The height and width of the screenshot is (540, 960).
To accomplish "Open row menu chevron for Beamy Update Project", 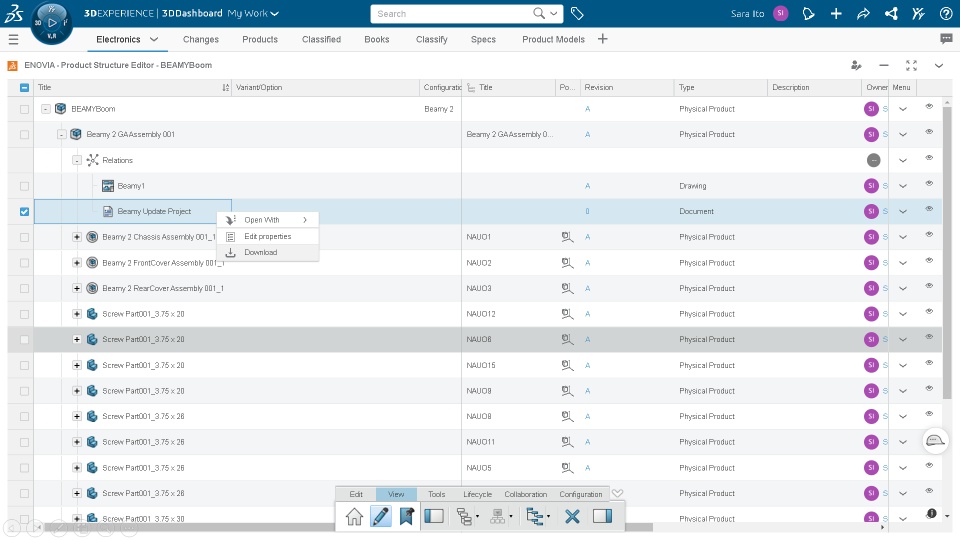I will click(x=902, y=212).
